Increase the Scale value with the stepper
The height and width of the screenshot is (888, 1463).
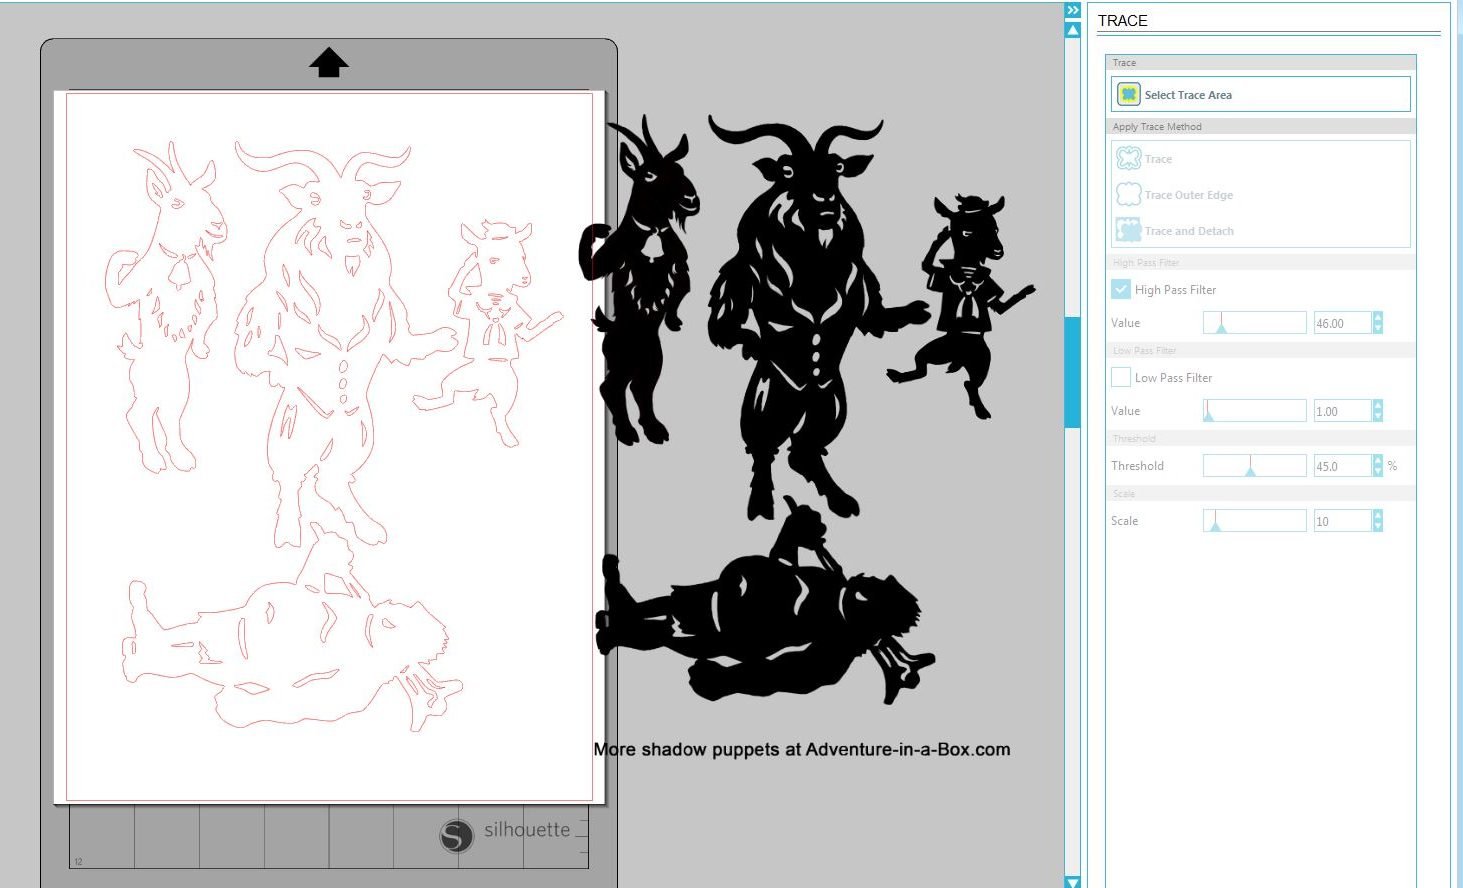tap(1378, 516)
